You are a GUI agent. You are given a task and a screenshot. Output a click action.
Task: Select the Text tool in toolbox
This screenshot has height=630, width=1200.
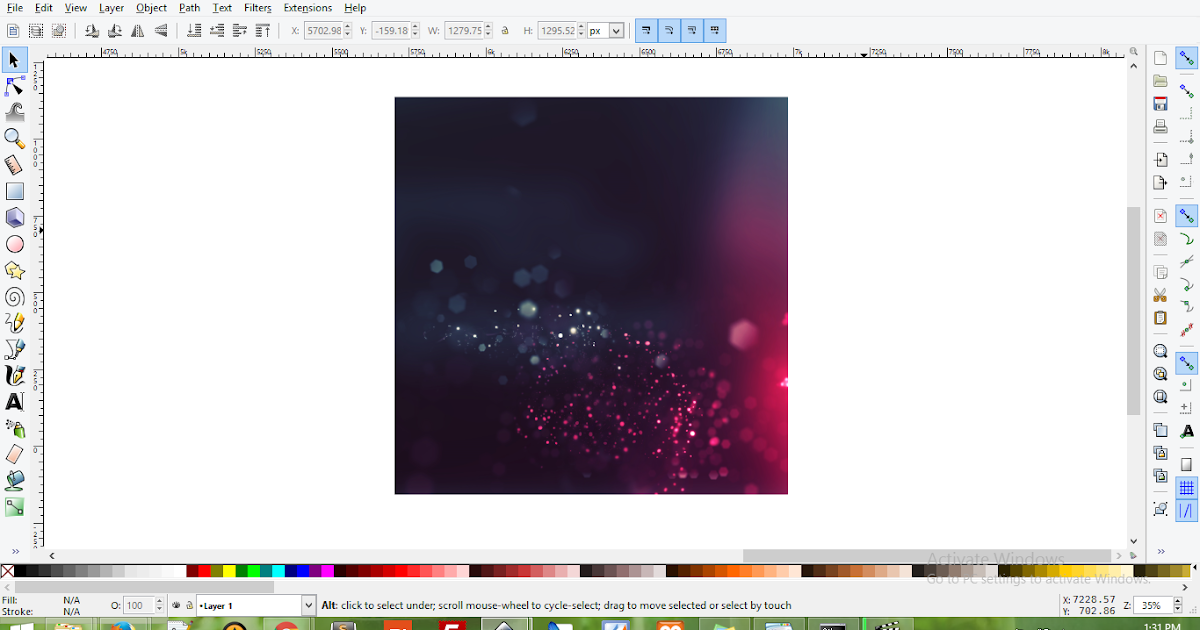point(15,402)
